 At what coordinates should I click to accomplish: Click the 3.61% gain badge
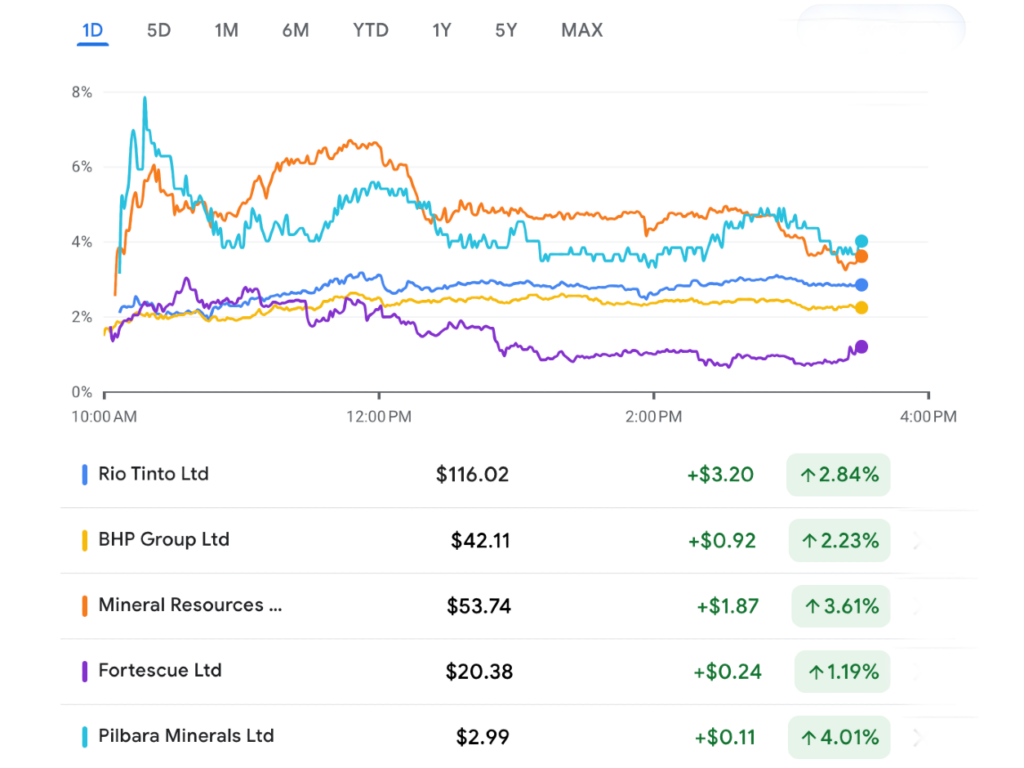840,606
